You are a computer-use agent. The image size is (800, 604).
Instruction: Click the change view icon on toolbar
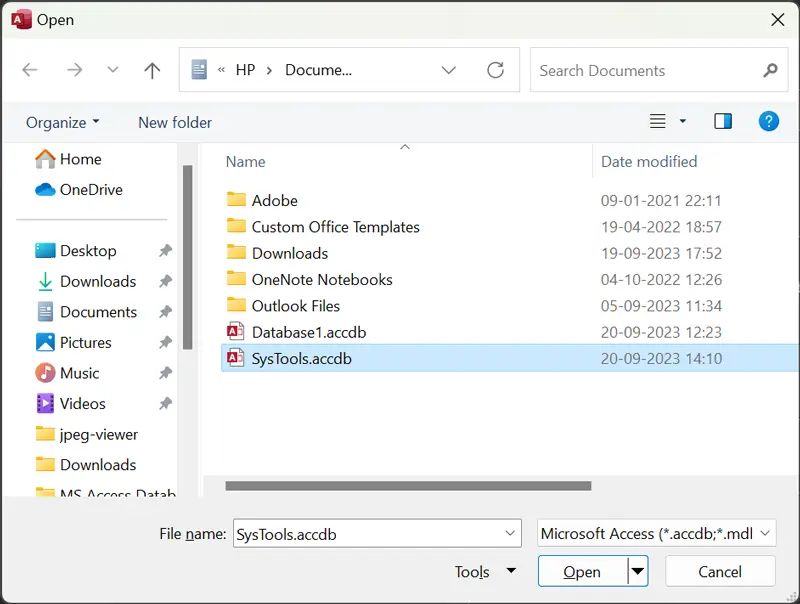[658, 121]
